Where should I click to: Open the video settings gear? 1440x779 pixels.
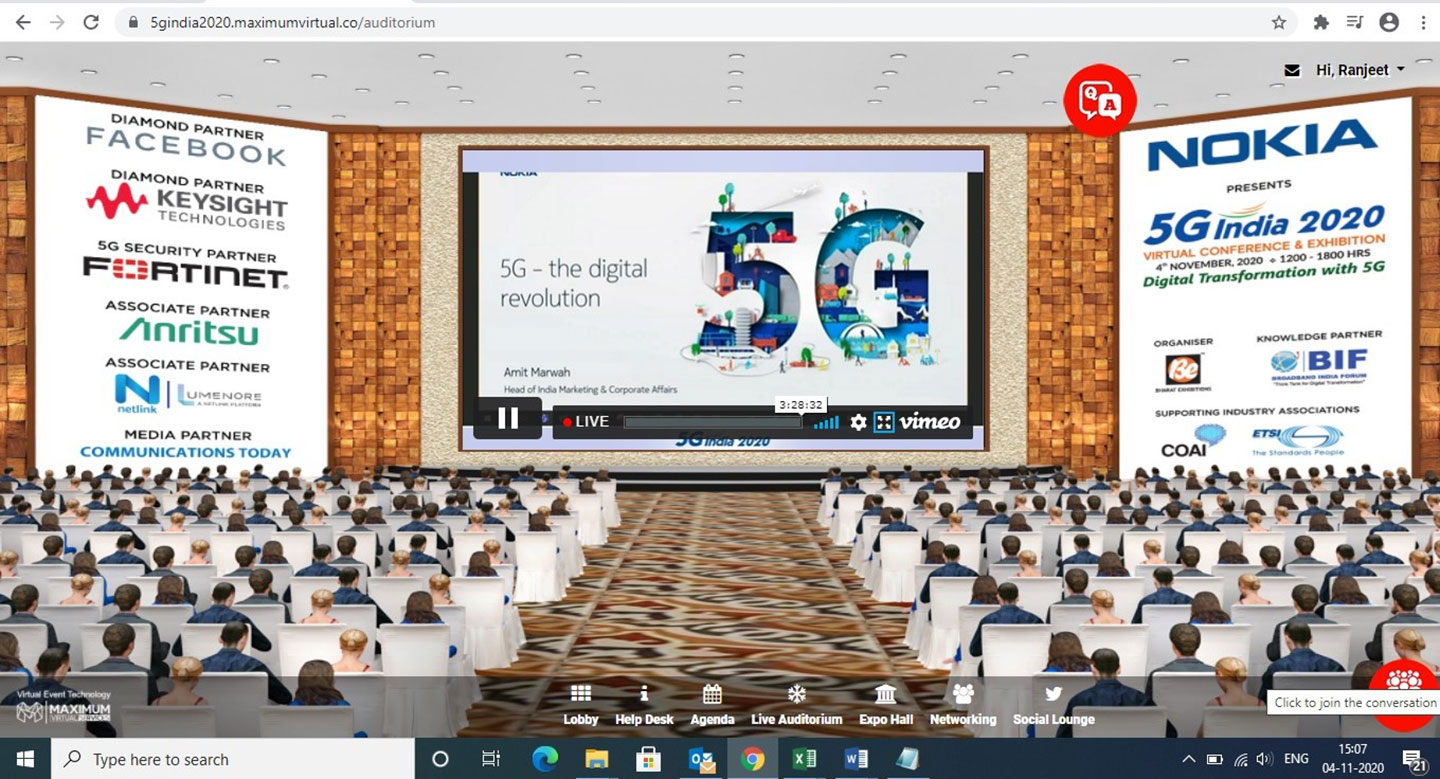coord(858,422)
